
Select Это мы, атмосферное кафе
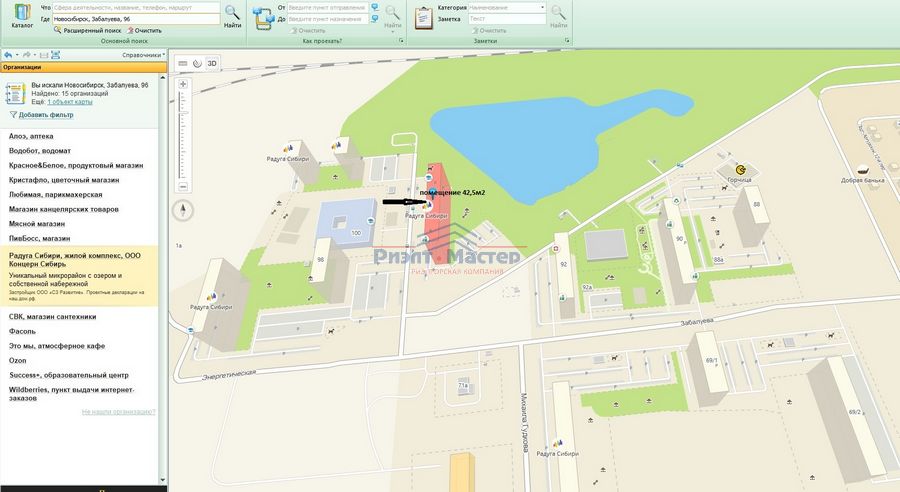[57, 346]
